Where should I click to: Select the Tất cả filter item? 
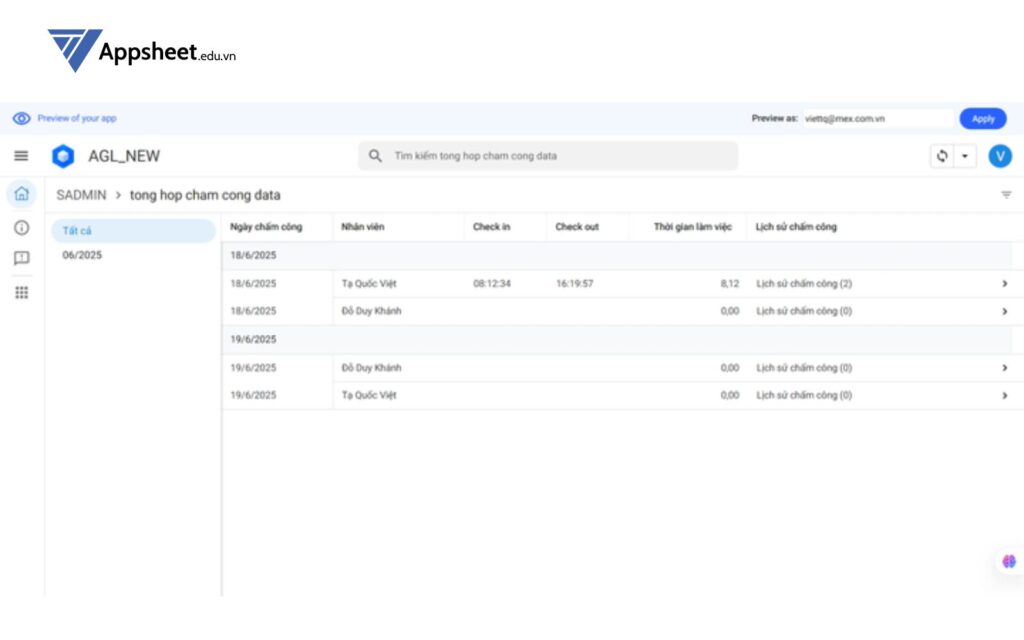tap(132, 231)
